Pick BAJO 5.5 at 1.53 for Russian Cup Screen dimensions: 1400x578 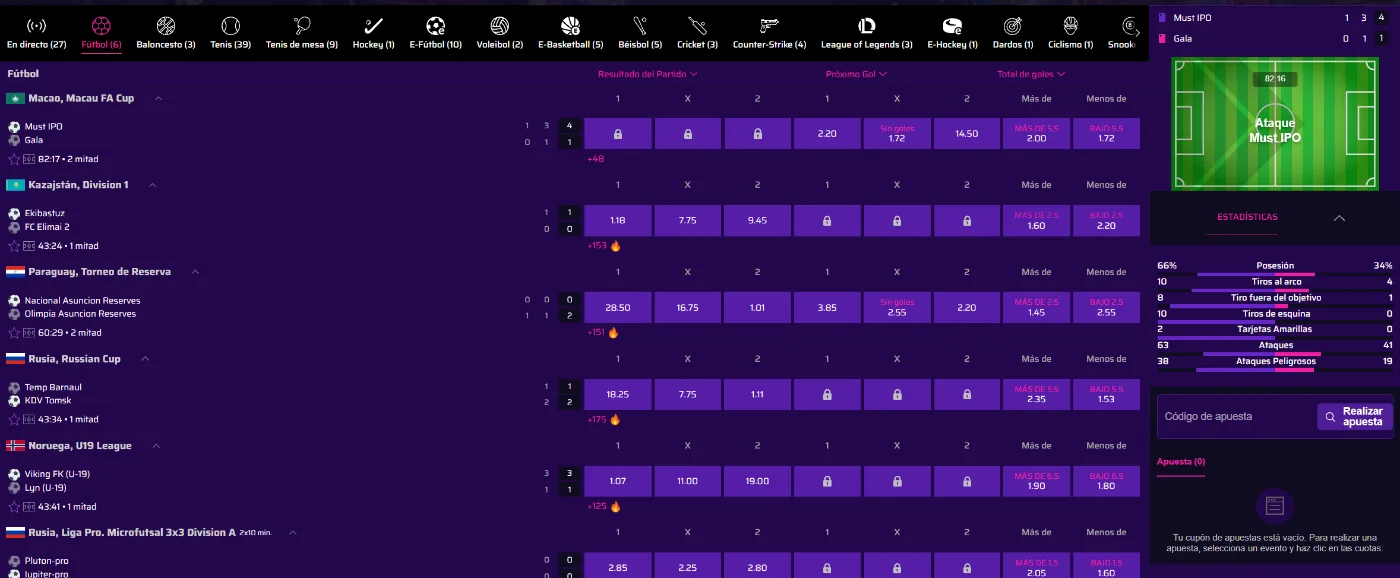[x=1106, y=394]
